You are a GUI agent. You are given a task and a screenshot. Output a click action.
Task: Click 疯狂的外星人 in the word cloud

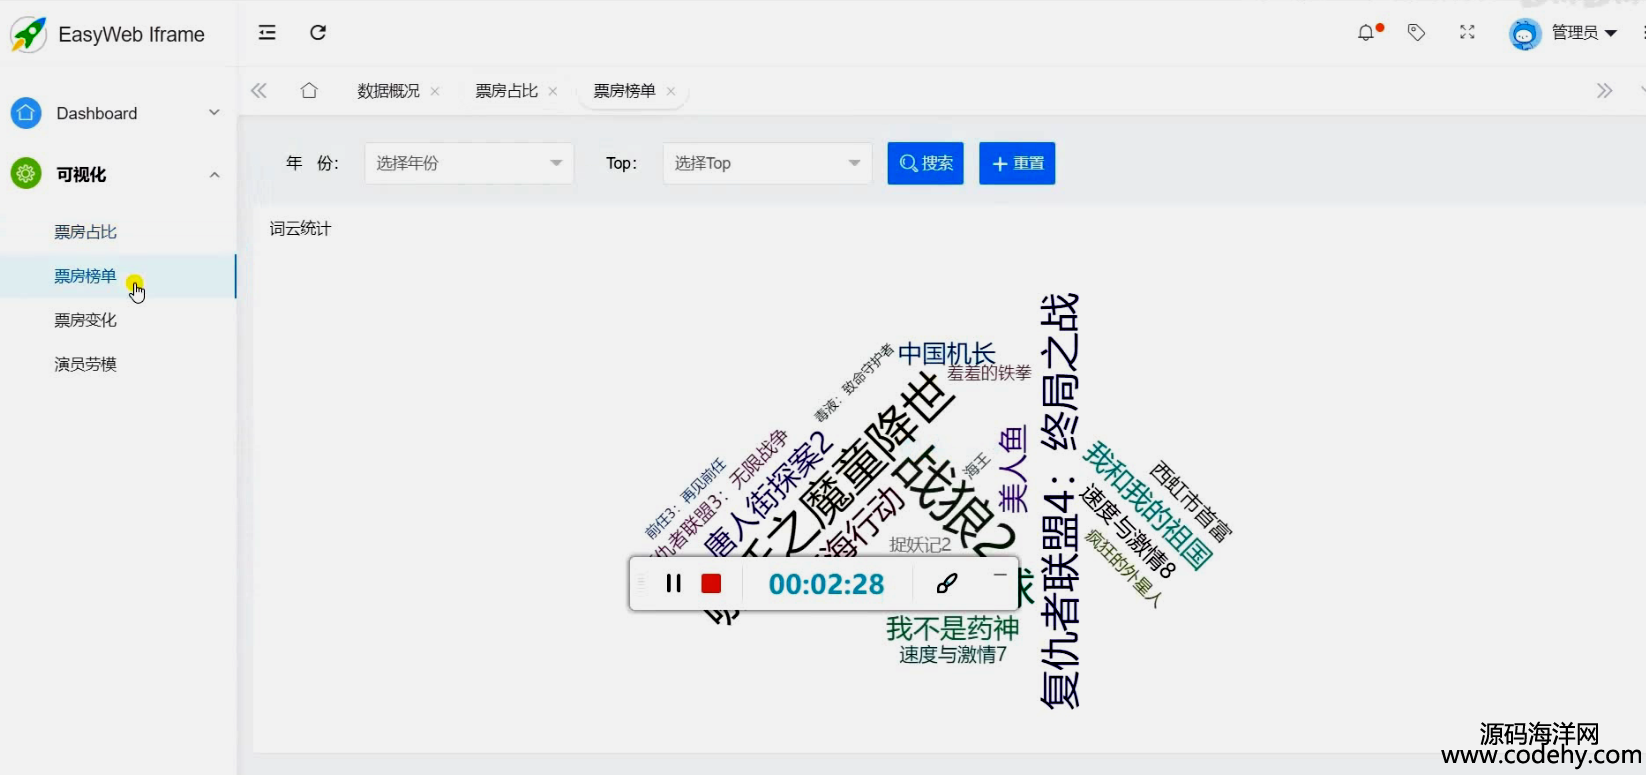[1124, 568]
